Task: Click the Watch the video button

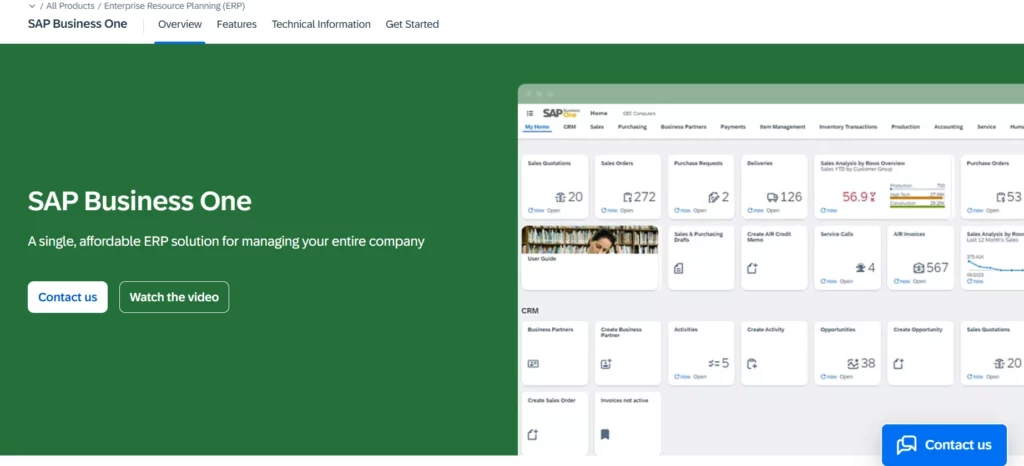Action: pos(174,297)
